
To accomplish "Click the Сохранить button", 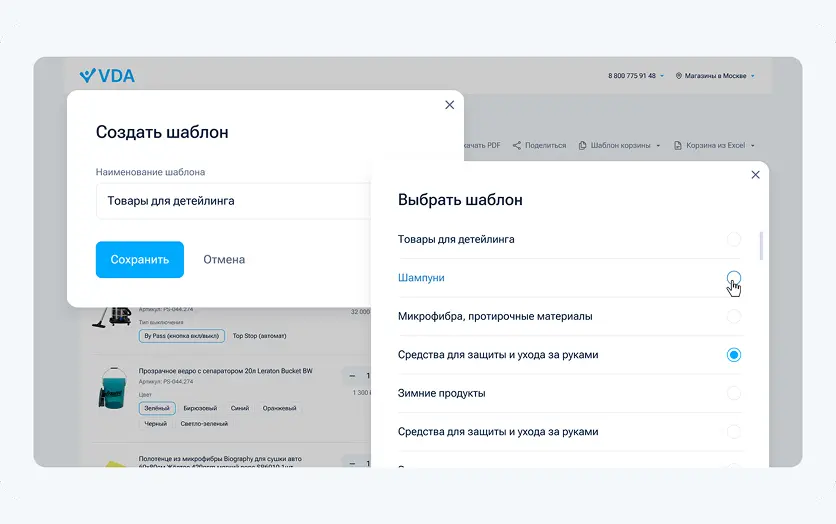I will point(140,260).
